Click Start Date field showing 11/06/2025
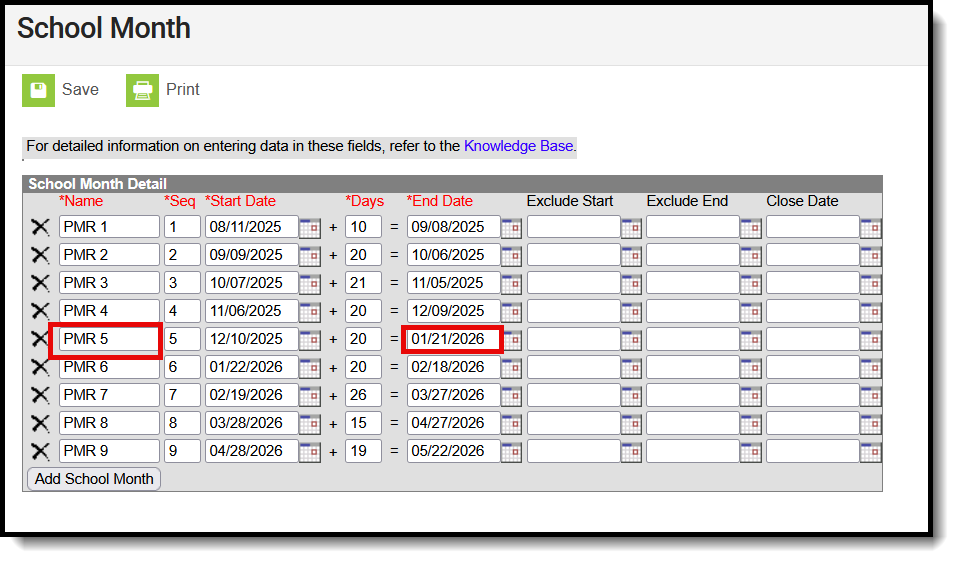Image resolution: width=958 pixels, height=562 pixels. point(252,311)
